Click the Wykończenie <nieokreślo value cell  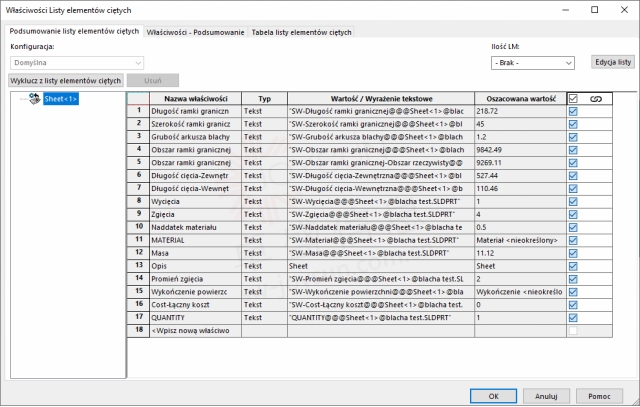[x=520, y=292]
